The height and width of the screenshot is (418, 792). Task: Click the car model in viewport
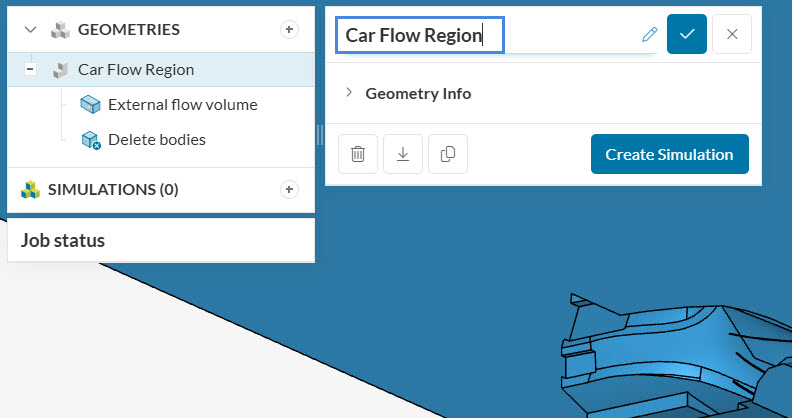coord(677,356)
